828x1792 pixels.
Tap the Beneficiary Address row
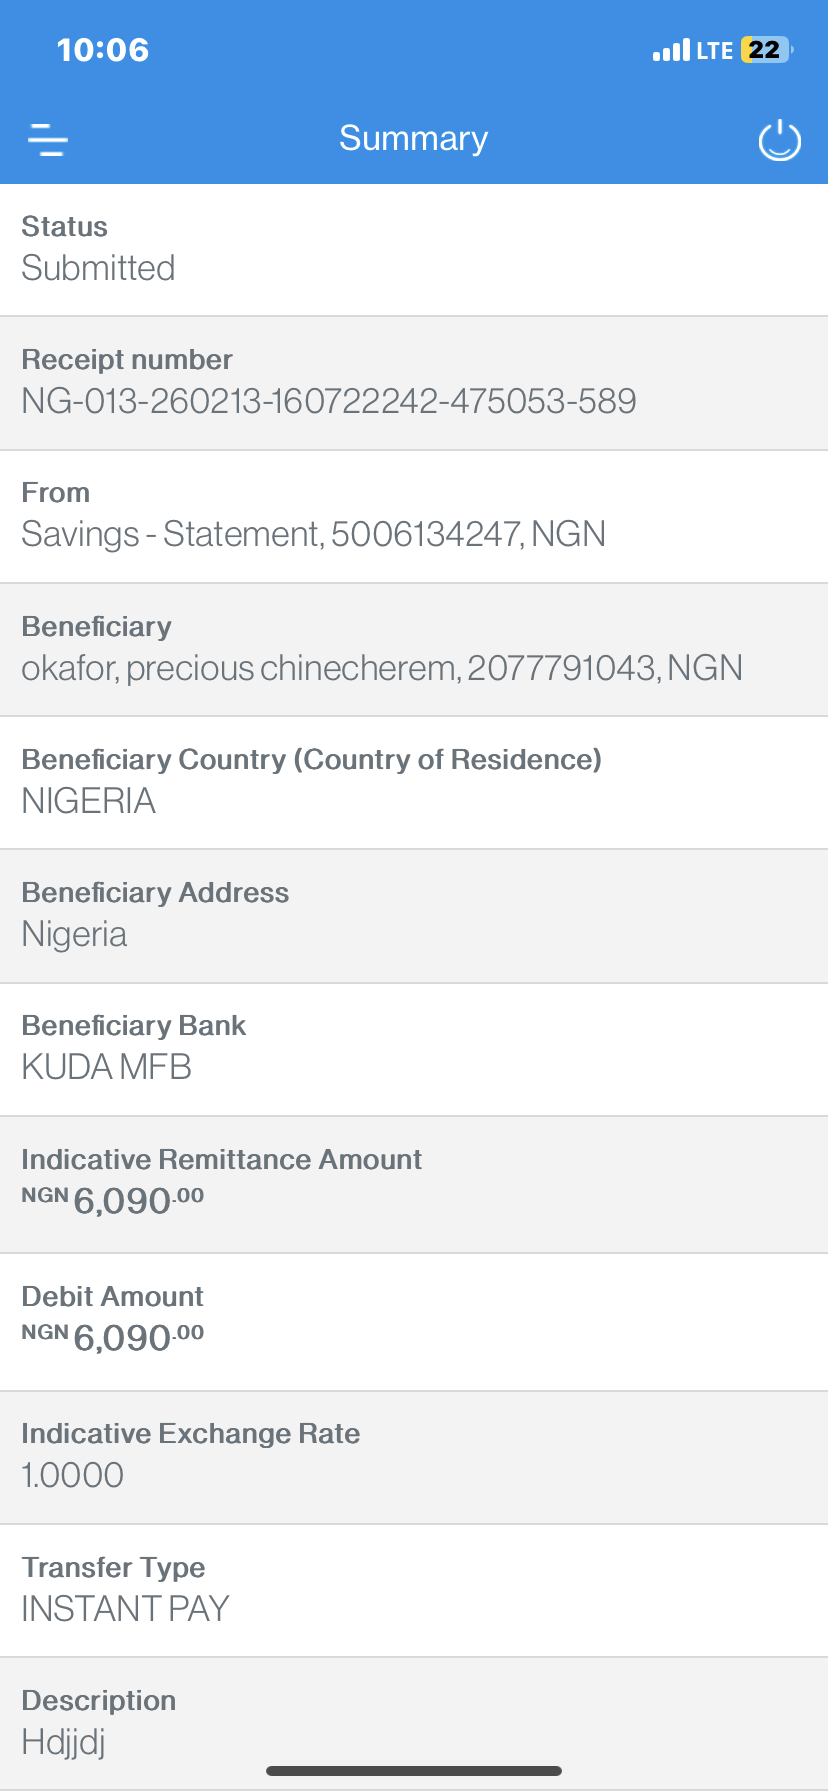(x=414, y=915)
